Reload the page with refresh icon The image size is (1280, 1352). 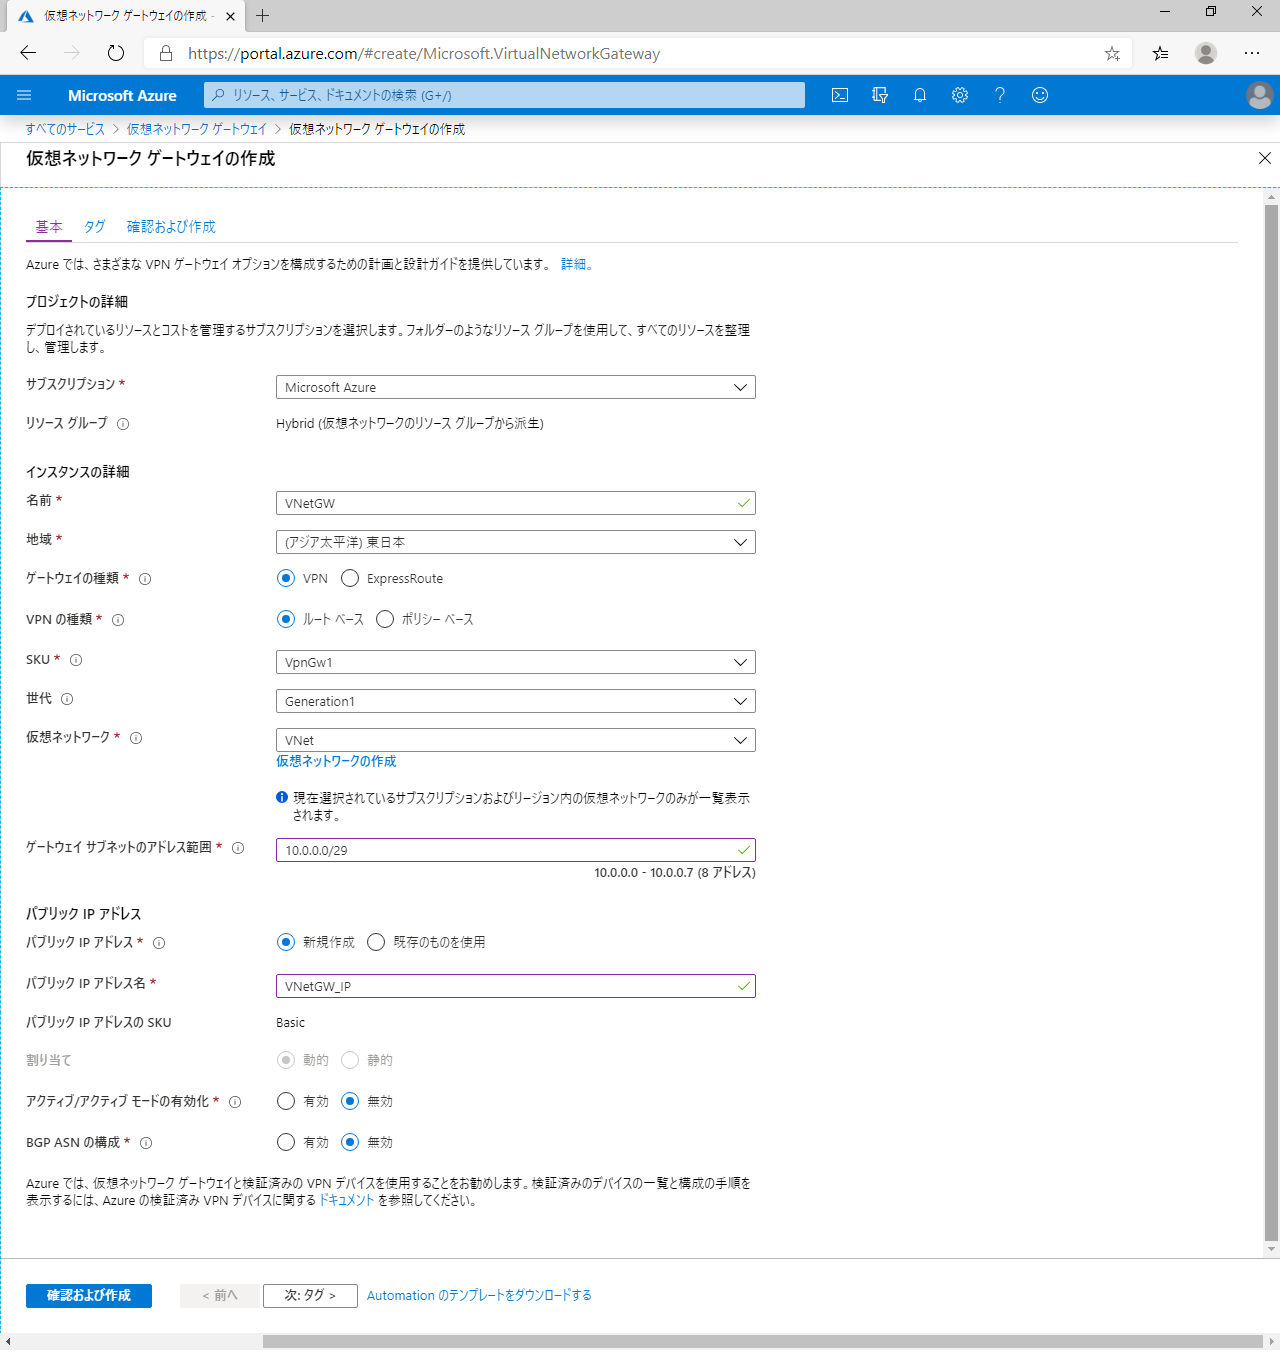[x=116, y=53]
